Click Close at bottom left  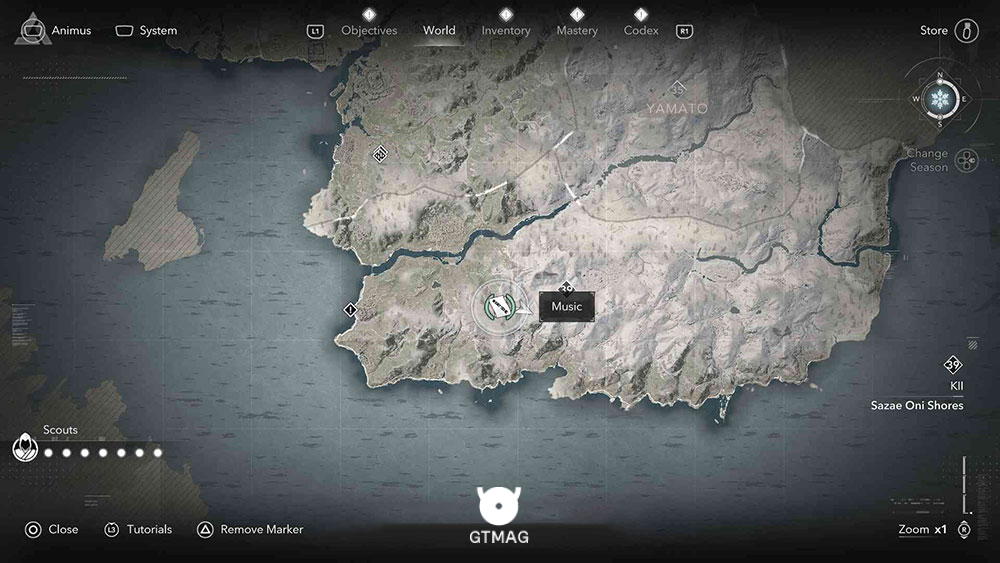pyautogui.click(x=63, y=529)
